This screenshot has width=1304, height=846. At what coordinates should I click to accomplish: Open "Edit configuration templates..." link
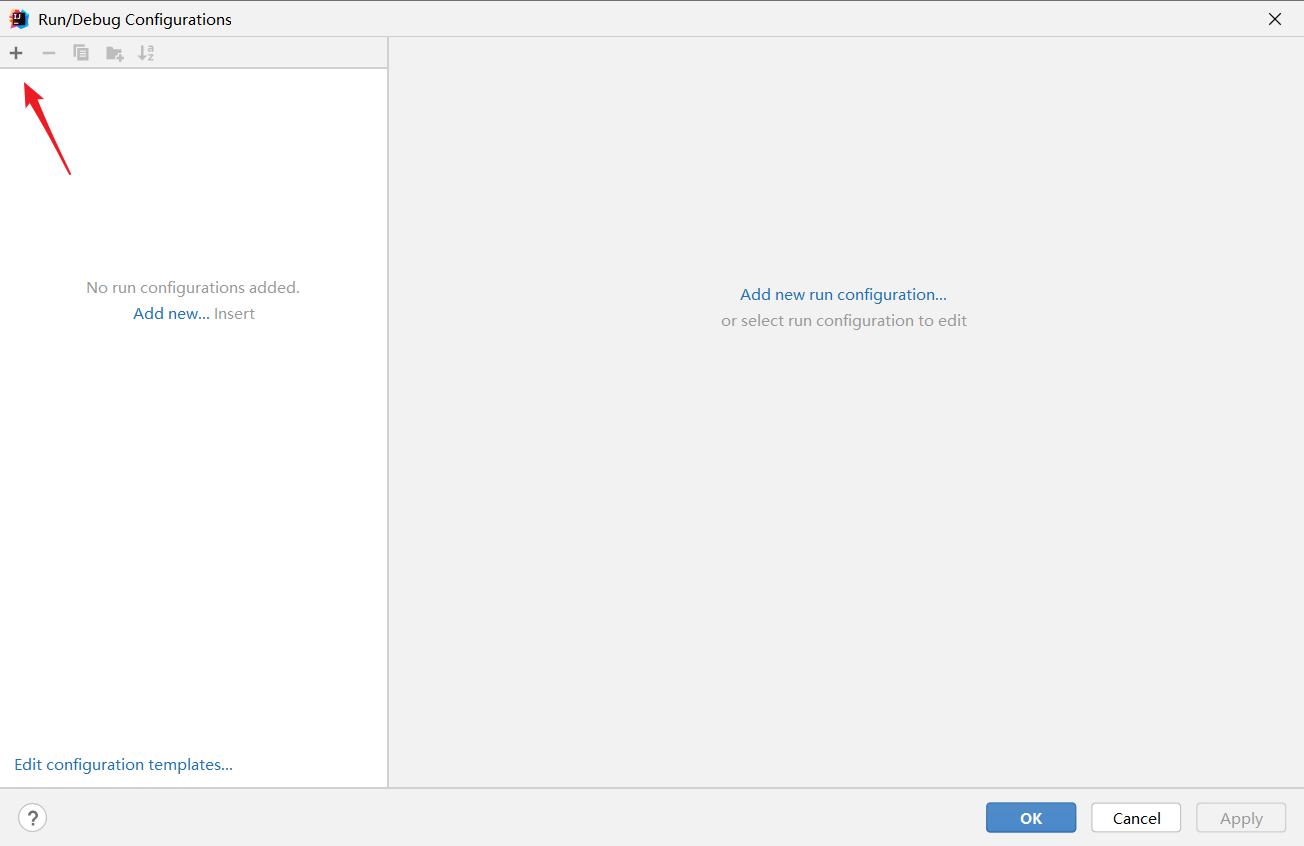[x=123, y=765]
